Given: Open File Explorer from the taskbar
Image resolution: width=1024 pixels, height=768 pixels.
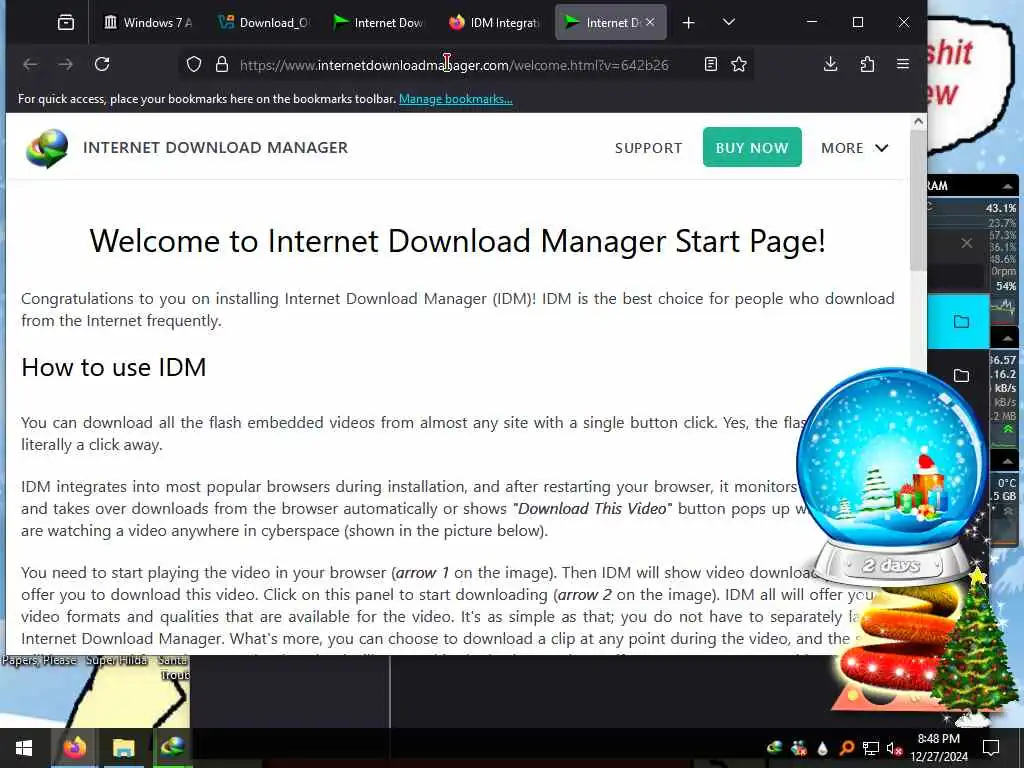Looking at the screenshot, I should [123, 748].
